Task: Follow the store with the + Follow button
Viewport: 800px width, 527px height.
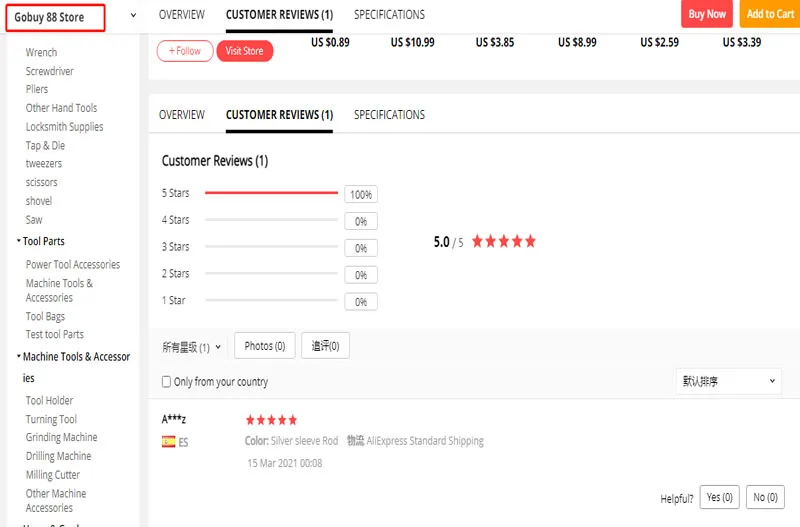Action: click(x=185, y=51)
